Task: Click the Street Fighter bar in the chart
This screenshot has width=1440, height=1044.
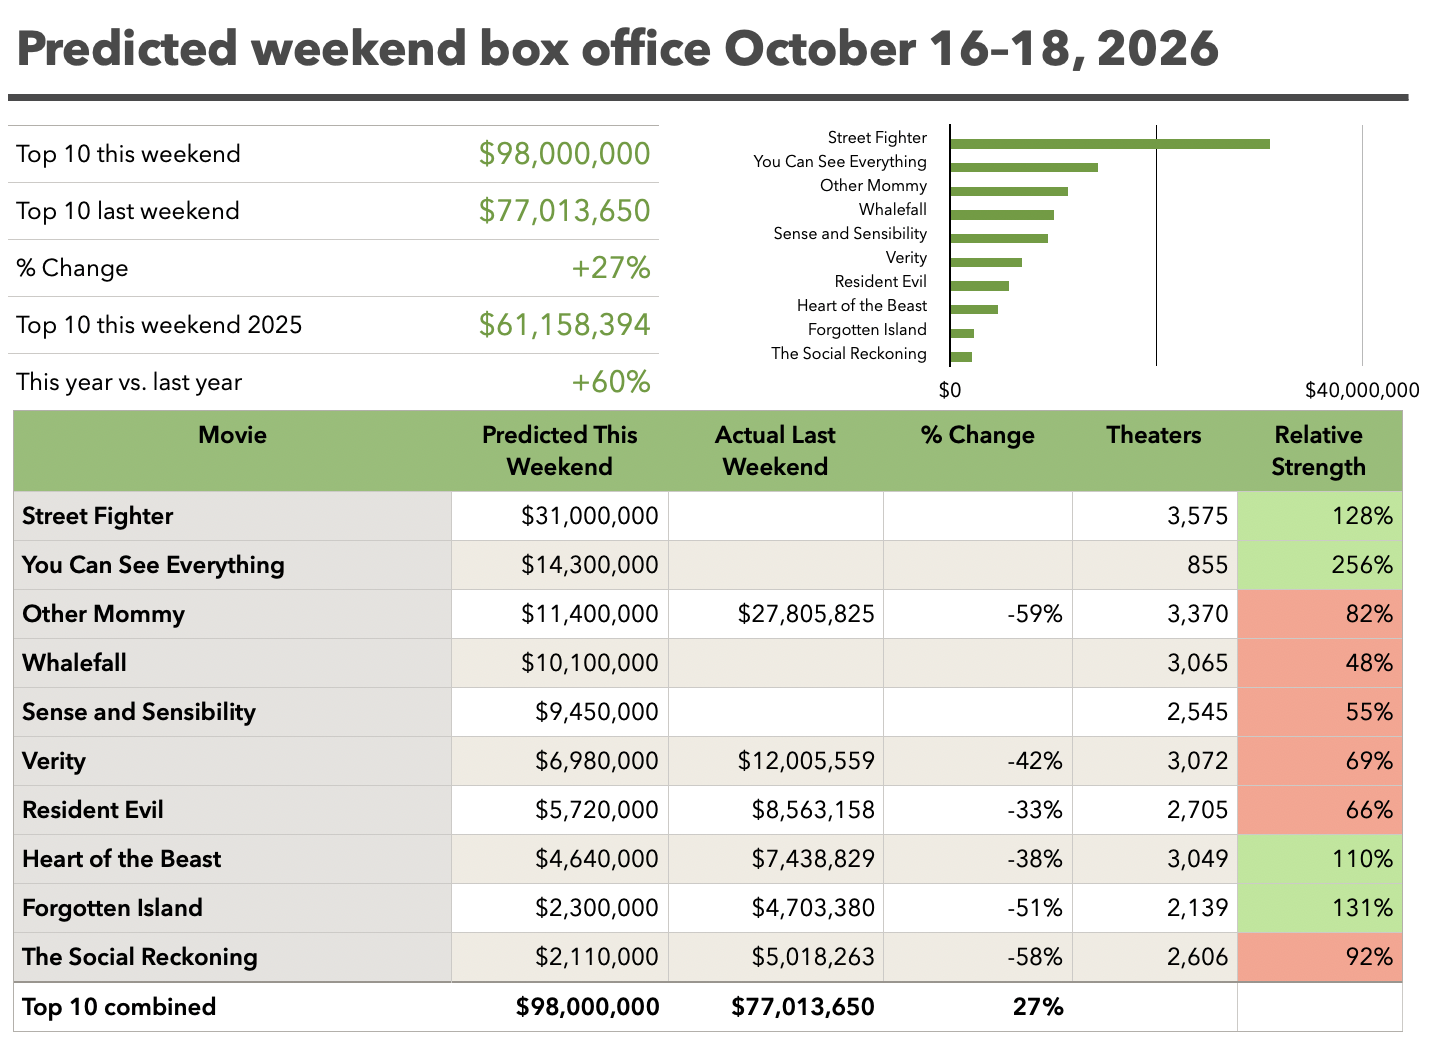Action: coord(1110,144)
